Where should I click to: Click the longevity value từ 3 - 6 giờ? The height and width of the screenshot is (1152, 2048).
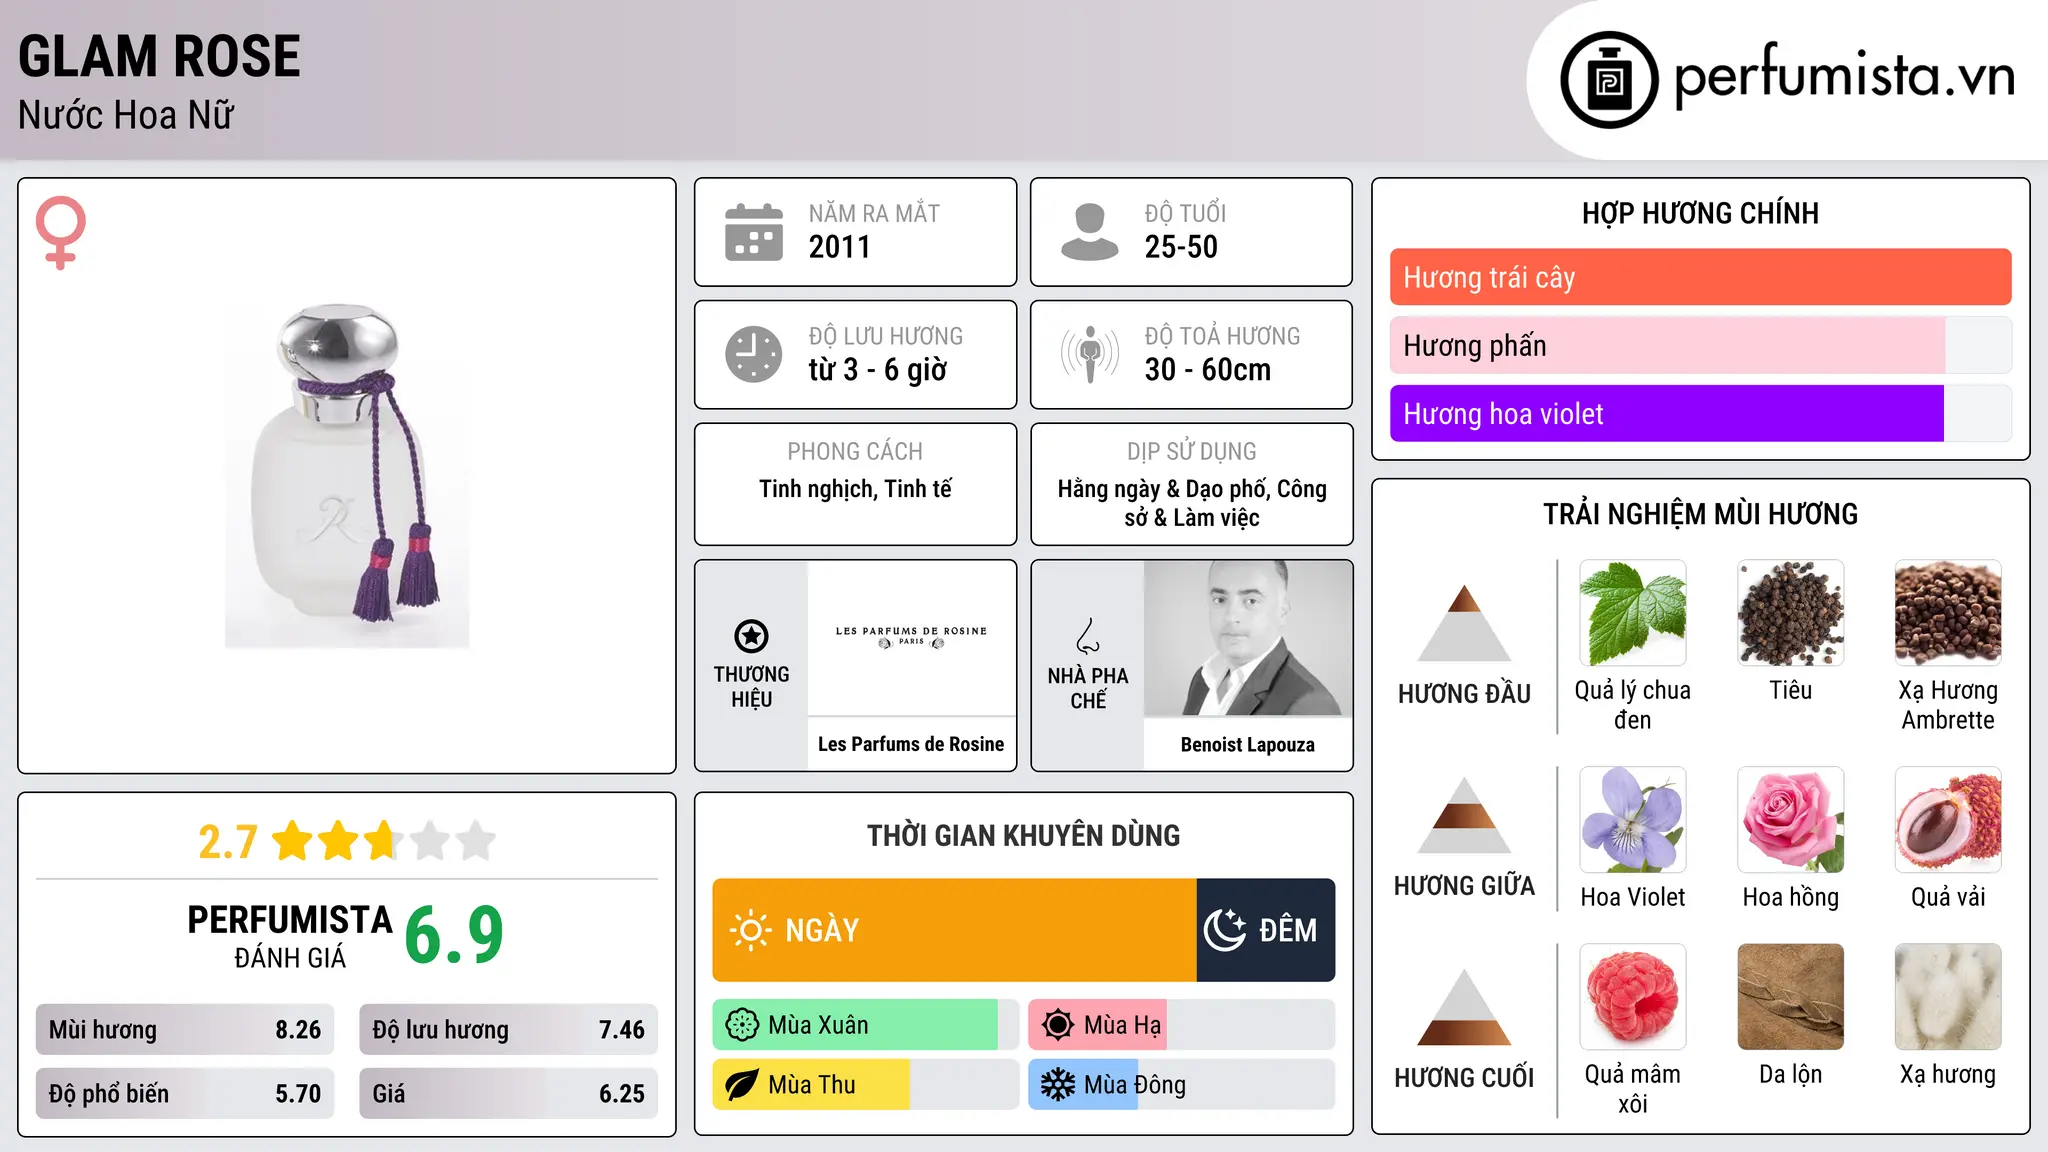878,370
